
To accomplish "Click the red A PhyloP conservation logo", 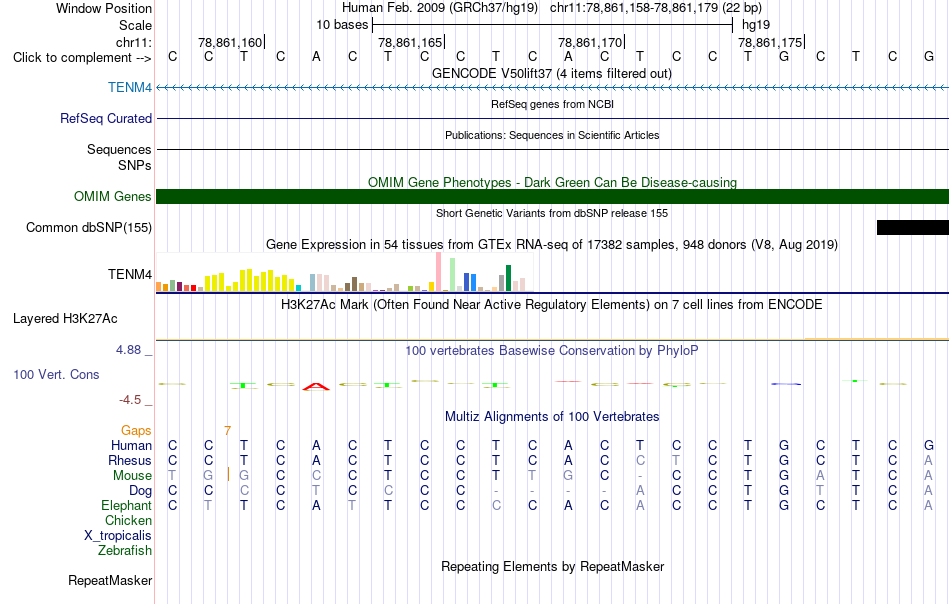I will coord(316,387).
